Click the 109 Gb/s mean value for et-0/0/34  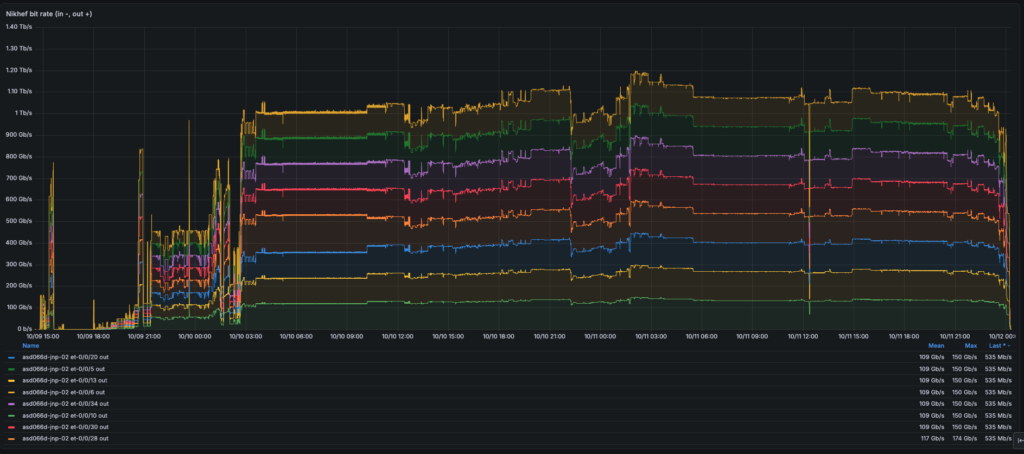pos(931,404)
